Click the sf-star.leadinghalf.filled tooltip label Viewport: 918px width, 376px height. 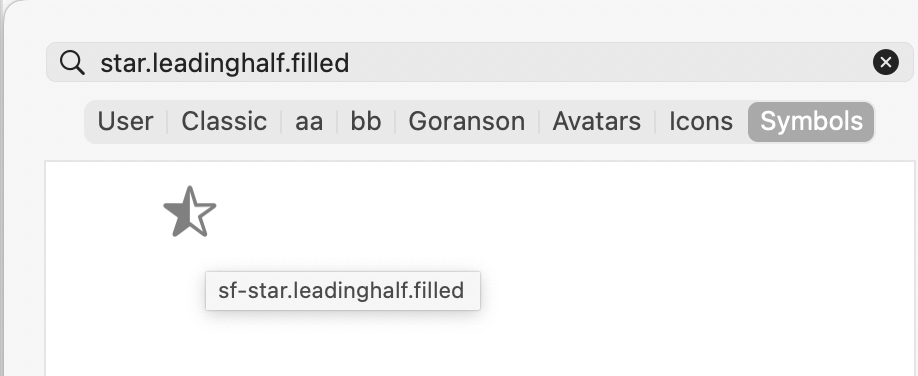point(342,290)
